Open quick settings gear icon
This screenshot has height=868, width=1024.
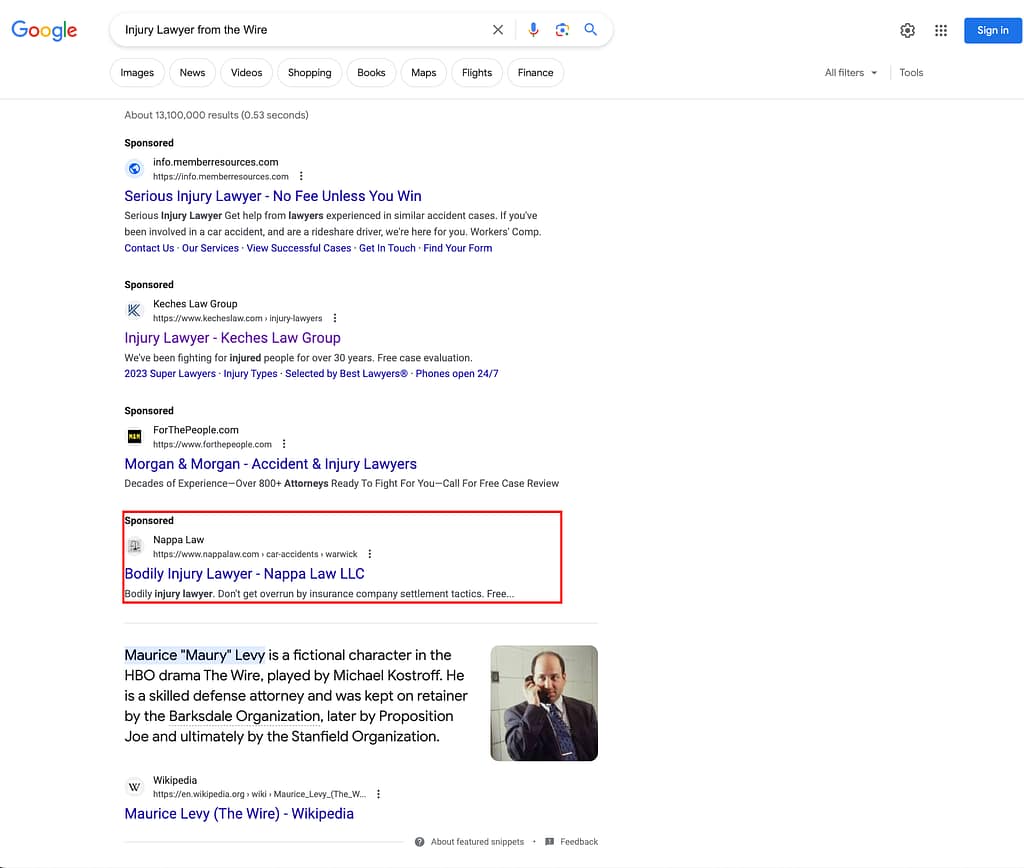[907, 31]
